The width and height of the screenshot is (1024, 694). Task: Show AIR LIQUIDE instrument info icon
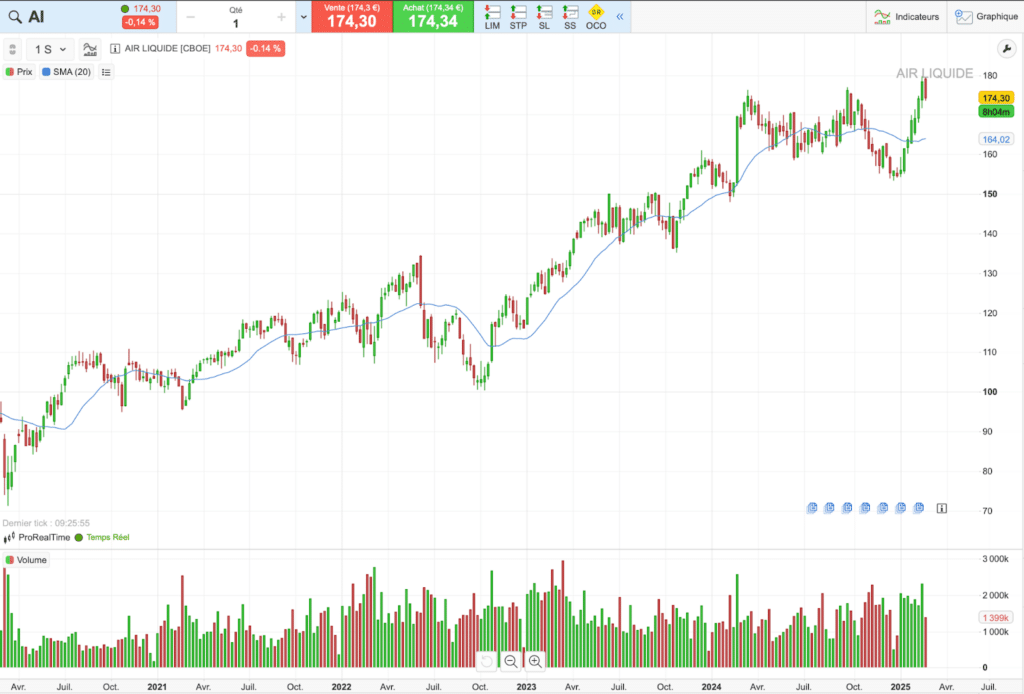(x=115, y=48)
